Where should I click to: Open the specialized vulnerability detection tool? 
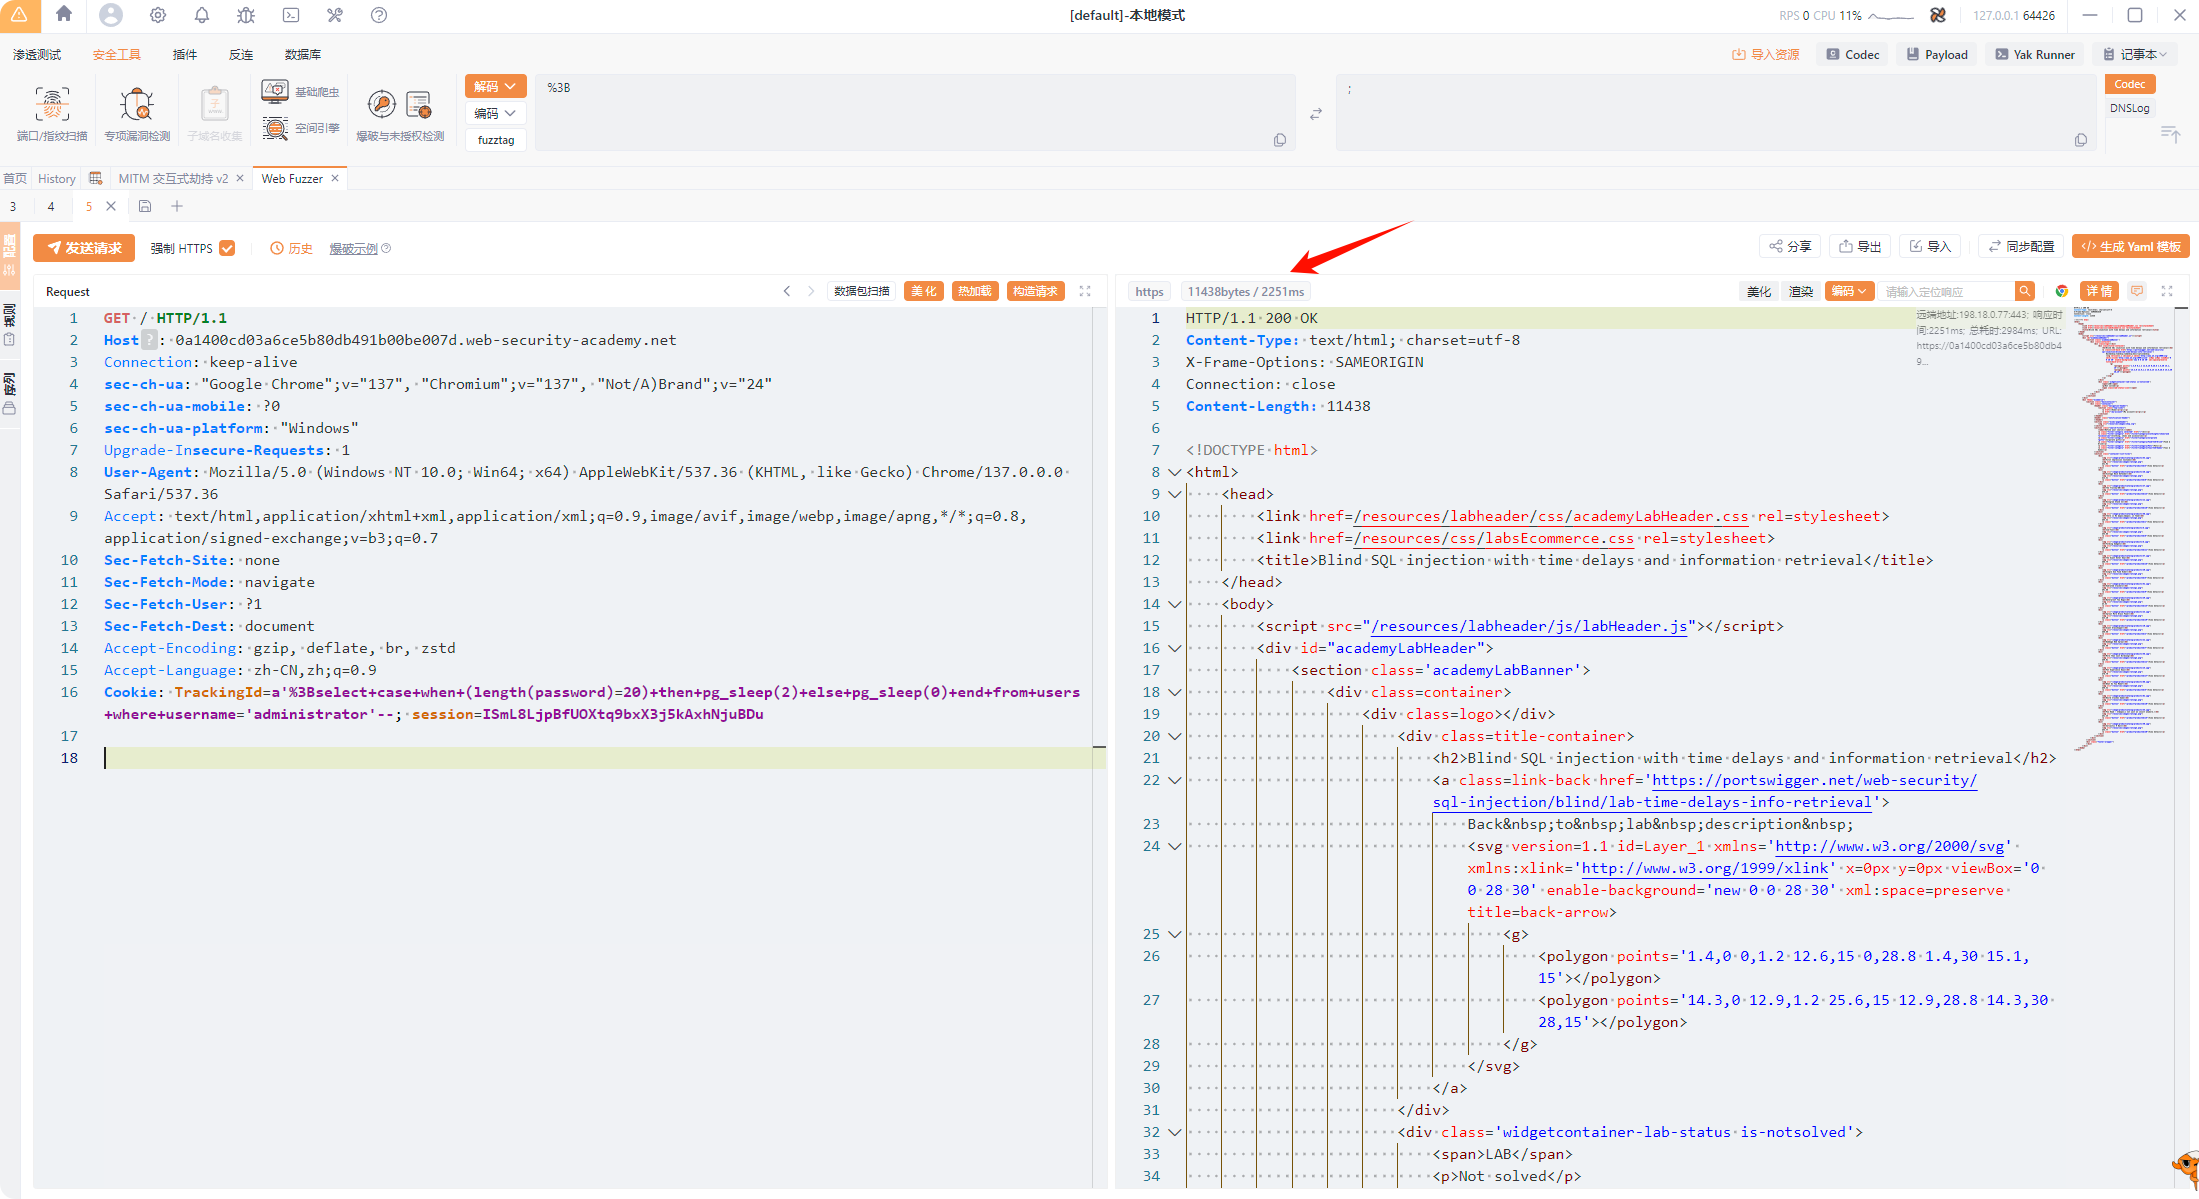137,112
